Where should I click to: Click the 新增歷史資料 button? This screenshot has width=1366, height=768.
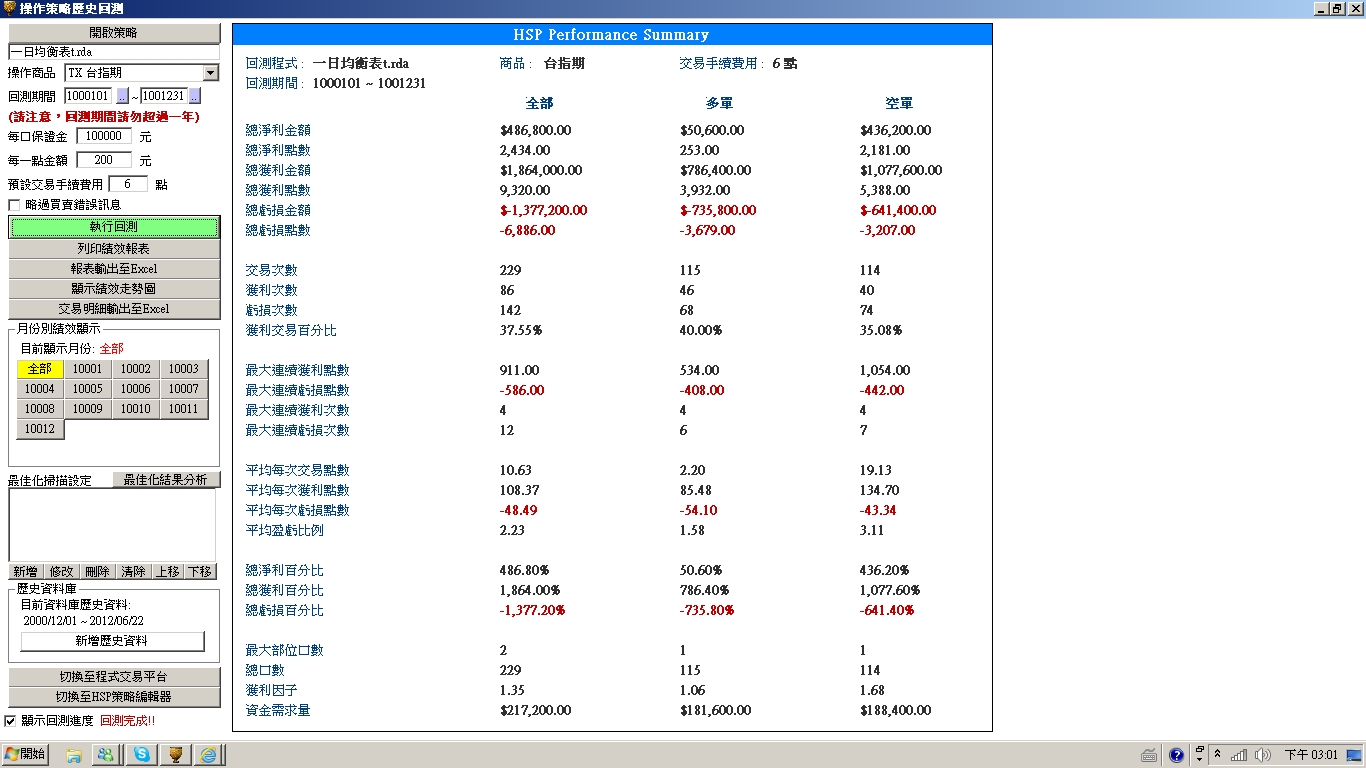pyautogui.click(x=112, y=641)
